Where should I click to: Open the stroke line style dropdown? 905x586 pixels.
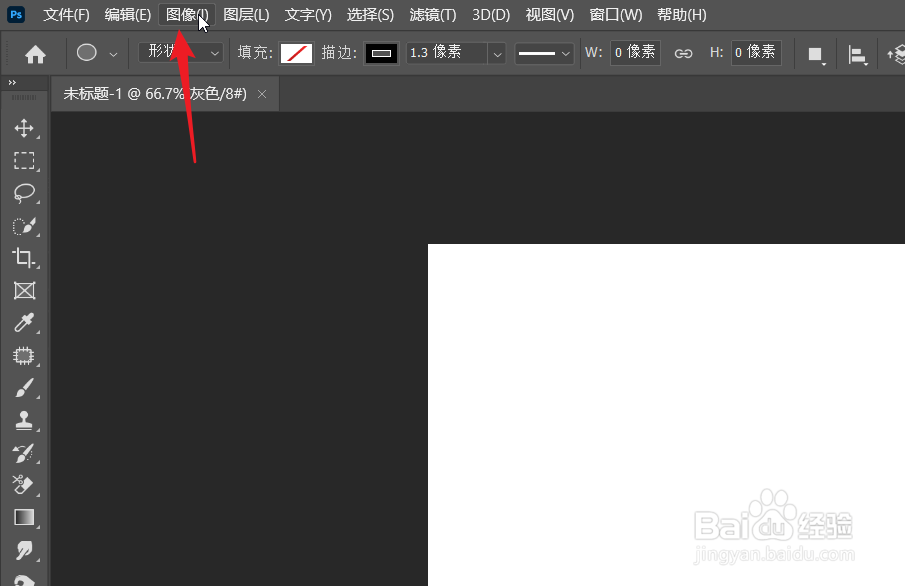tap(544, 53)
